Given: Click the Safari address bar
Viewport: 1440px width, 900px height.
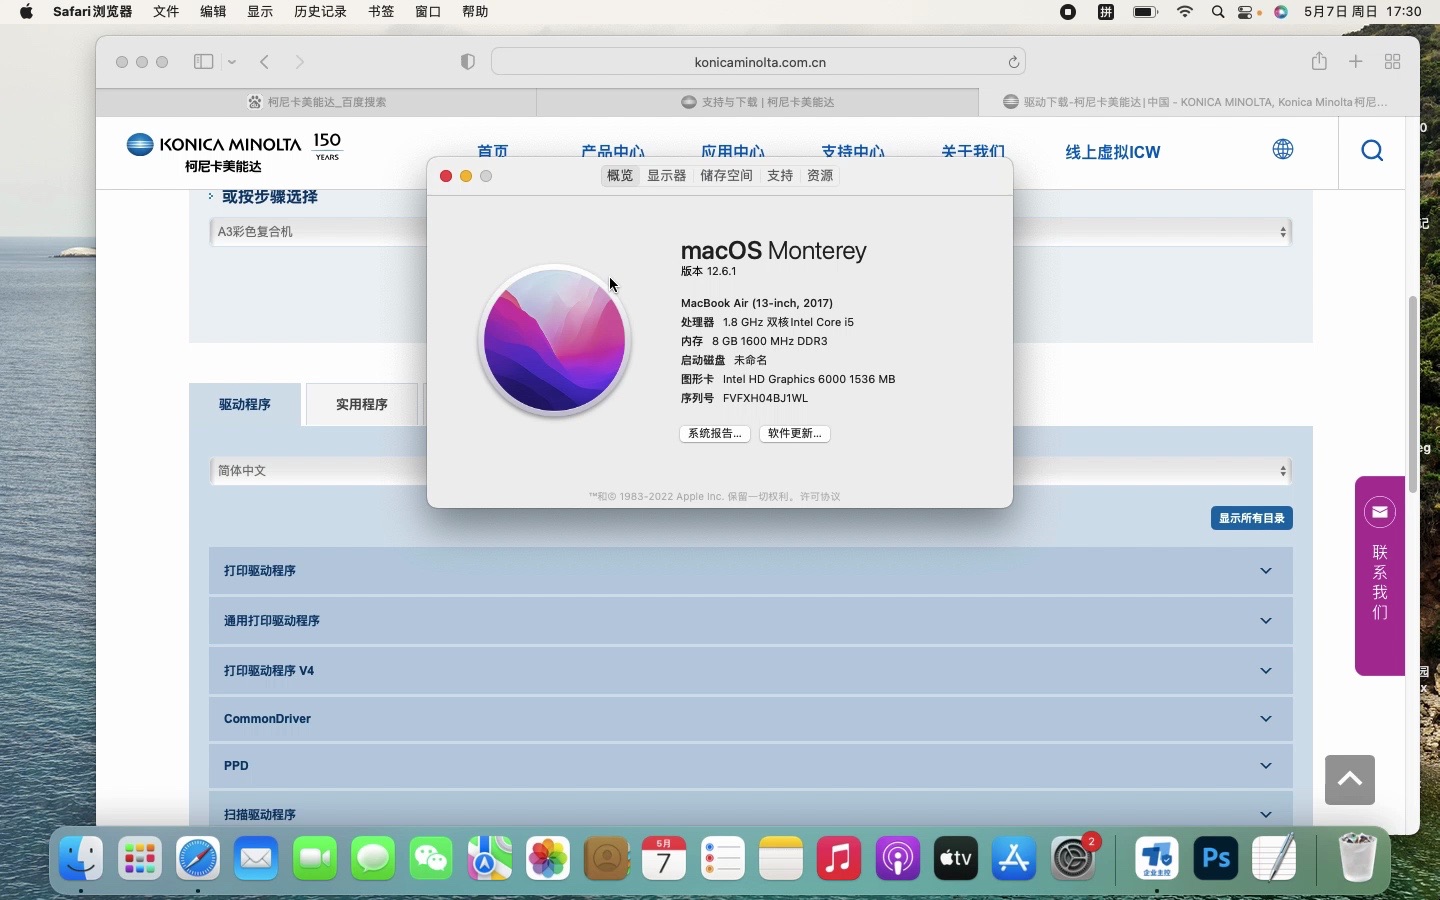Looking at the screenshot, I should (x=759, y=62).
